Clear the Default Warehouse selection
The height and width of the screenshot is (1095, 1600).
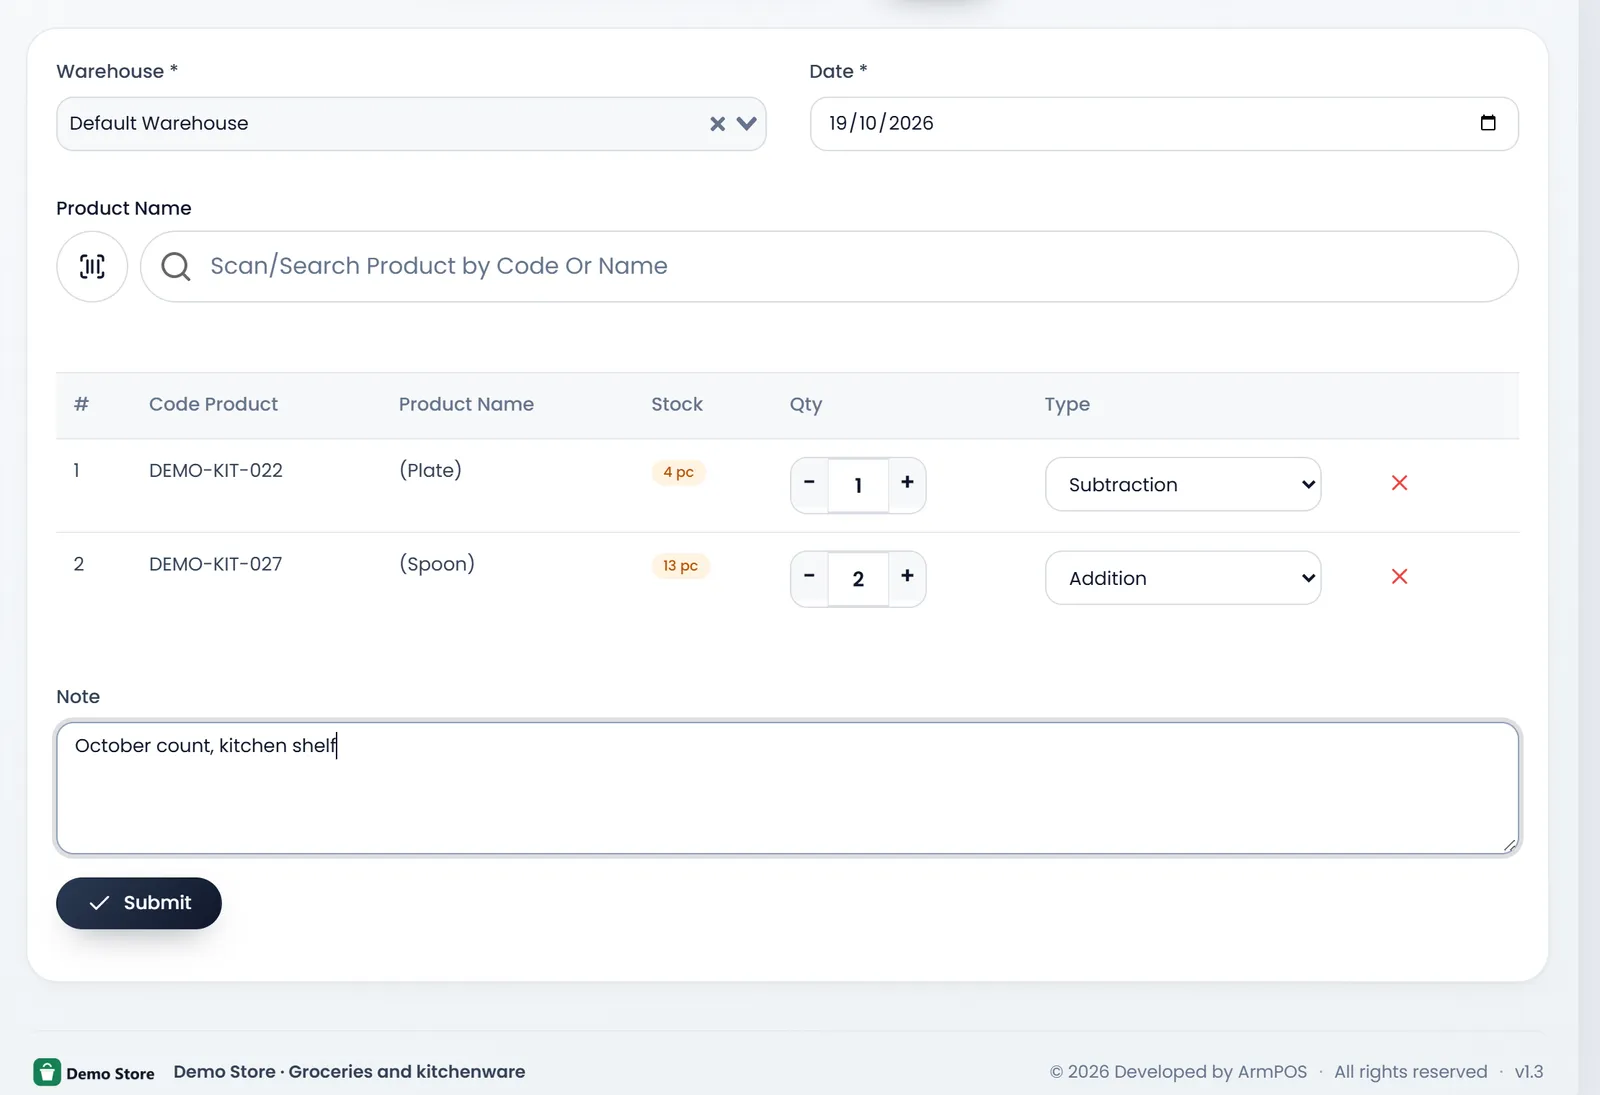click(x=717, y=124)
